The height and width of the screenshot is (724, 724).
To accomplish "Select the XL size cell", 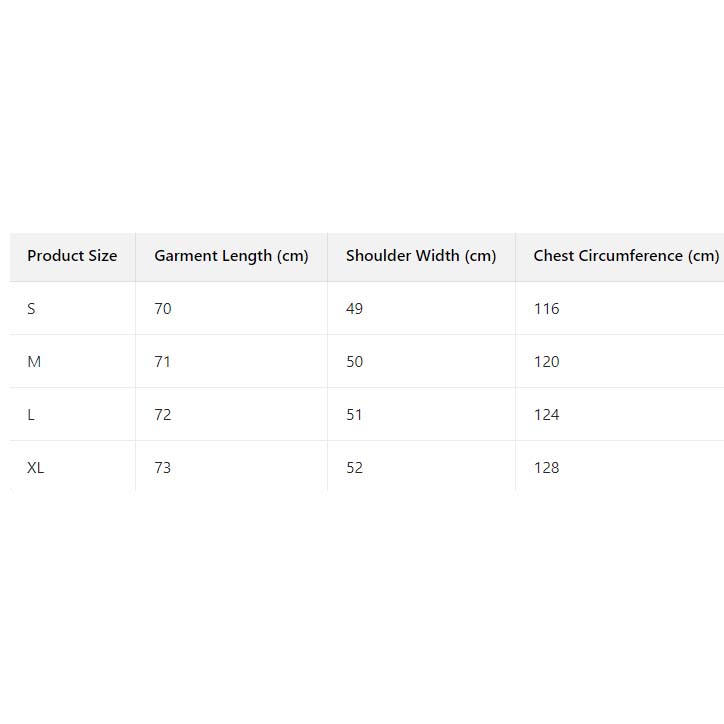I will click(36, 468).
